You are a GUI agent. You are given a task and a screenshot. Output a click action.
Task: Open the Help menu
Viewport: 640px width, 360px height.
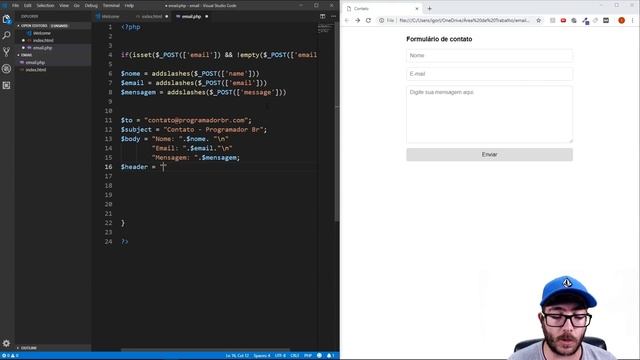(129, 6)
